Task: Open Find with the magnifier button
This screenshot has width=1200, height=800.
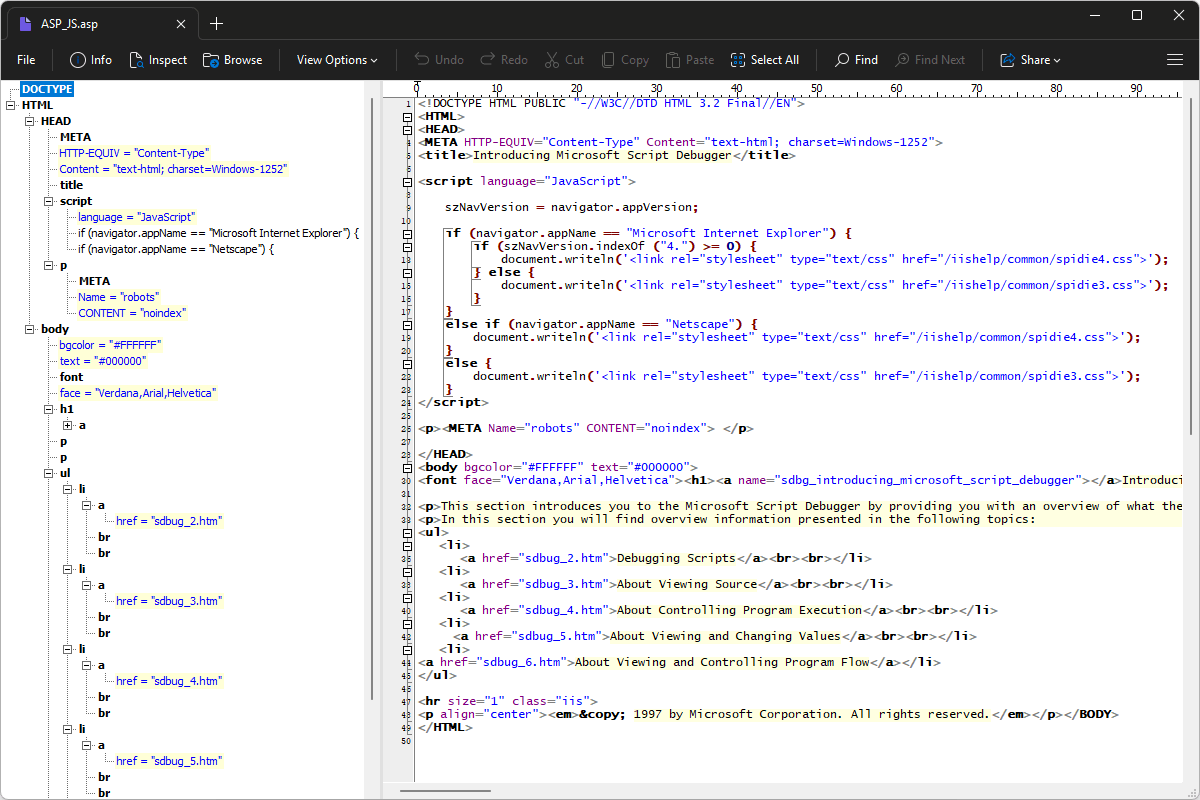Action: [x=857, y=60]
